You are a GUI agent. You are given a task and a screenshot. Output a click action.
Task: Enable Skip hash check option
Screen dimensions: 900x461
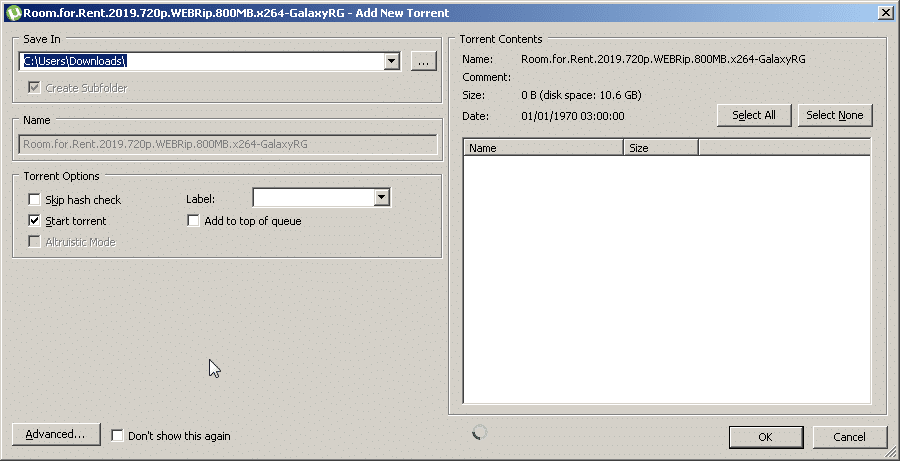(x=34, y=200)
